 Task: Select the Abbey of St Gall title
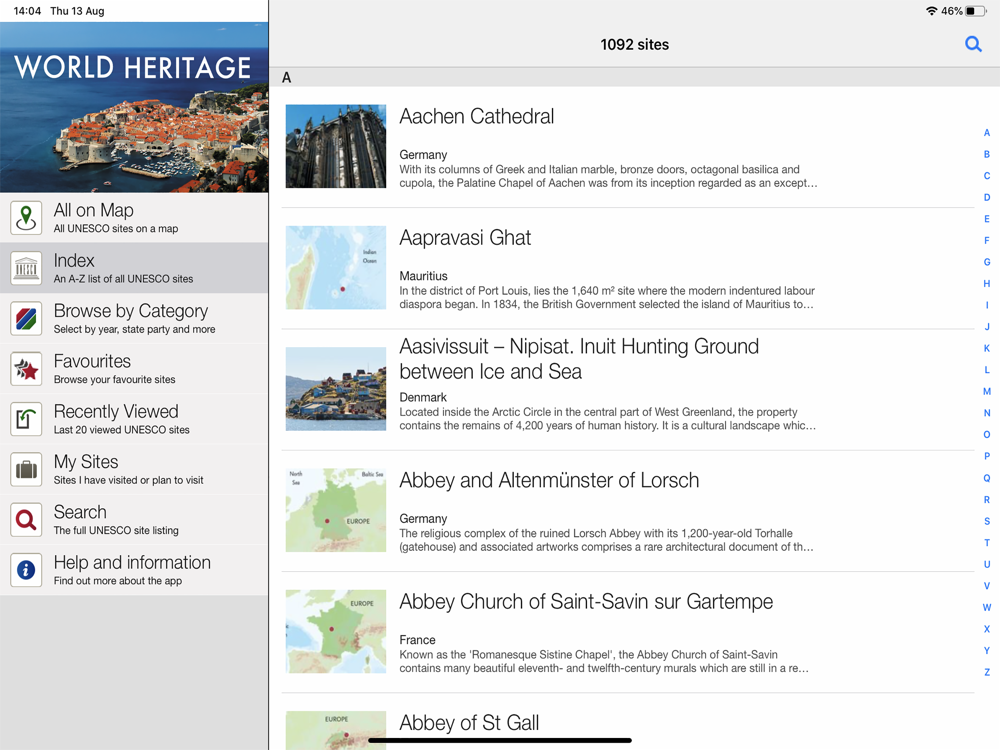(x=469, y=723)
